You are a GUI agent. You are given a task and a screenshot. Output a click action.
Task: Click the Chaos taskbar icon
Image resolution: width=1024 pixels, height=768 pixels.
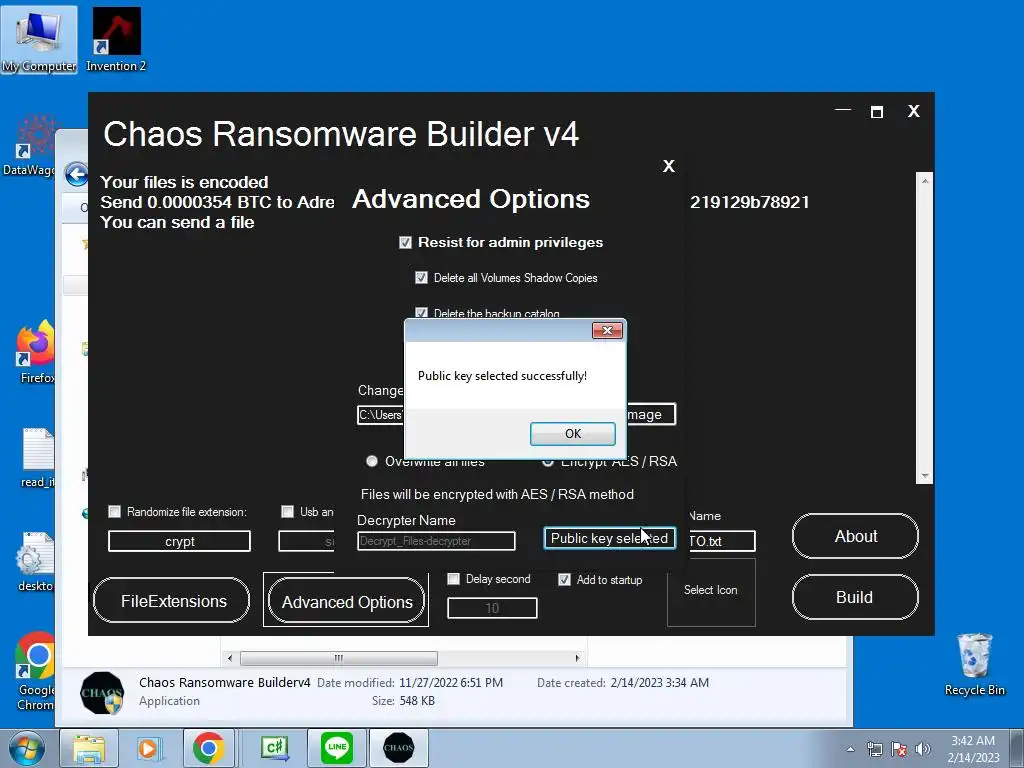pyautogui.click(x=399, y=748)
